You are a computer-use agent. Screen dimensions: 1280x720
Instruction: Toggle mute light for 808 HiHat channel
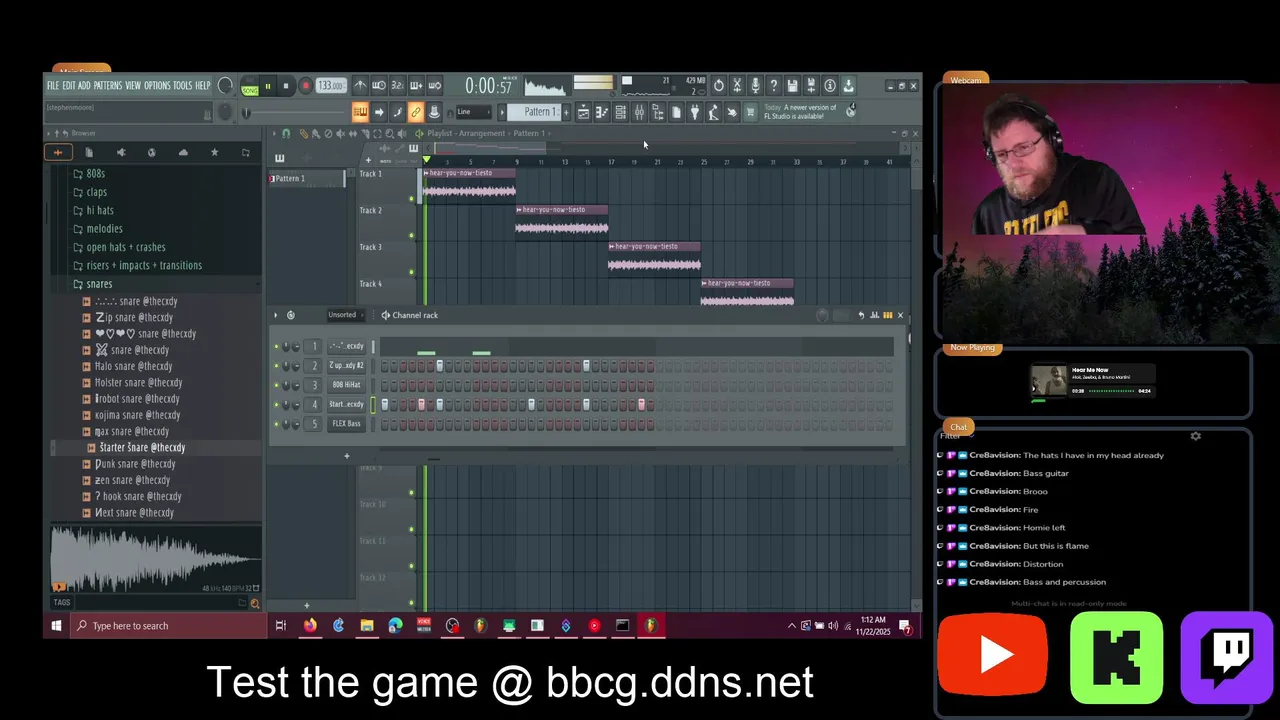pyautogui.click(x=276, y=385)
